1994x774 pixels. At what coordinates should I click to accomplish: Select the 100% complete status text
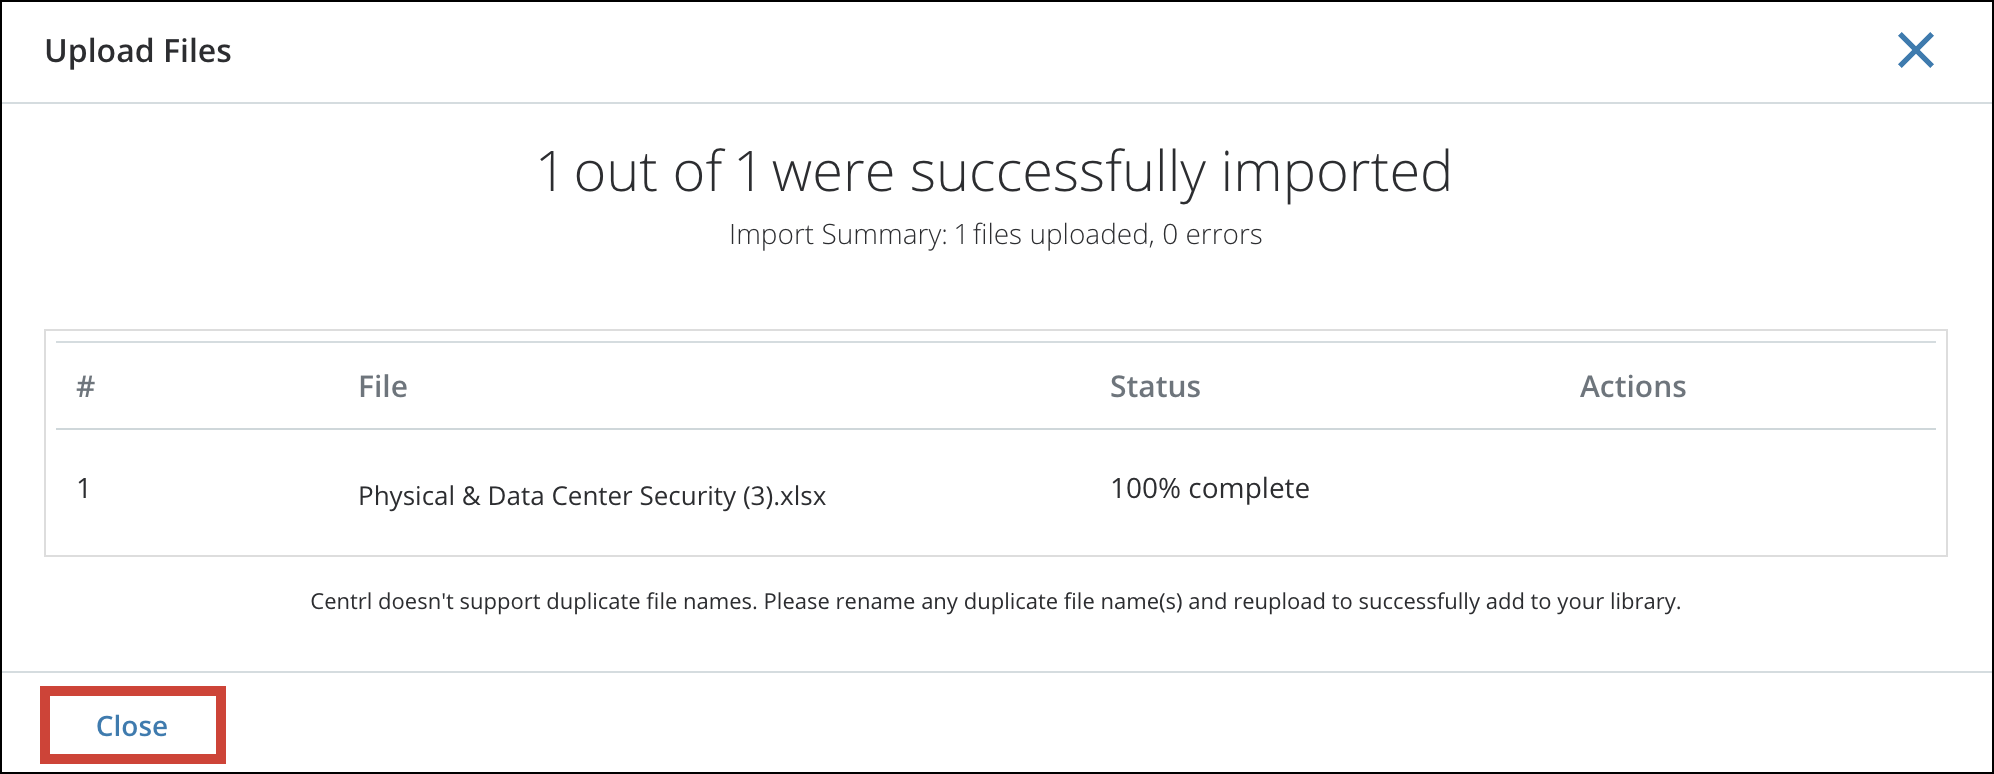click(x=1209, y=488)
